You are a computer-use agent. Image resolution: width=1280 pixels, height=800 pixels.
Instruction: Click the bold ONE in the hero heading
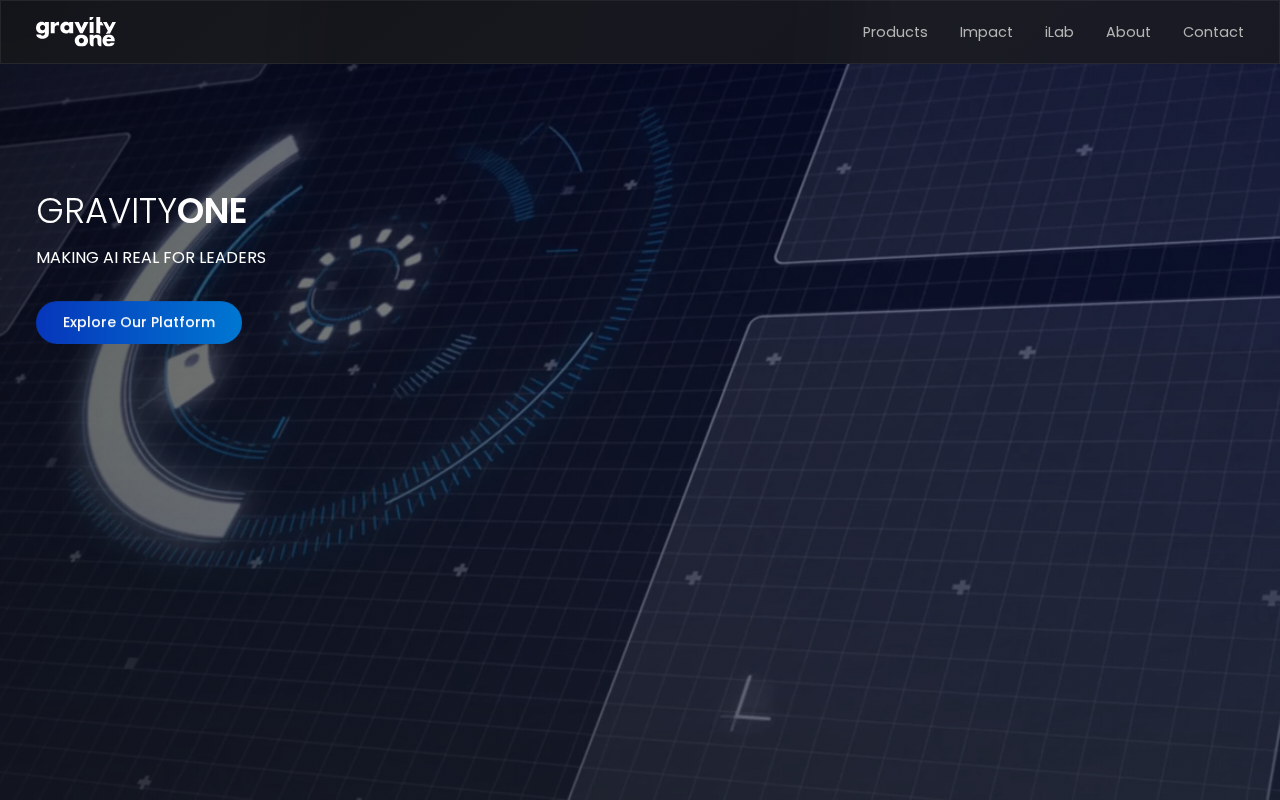211,211
